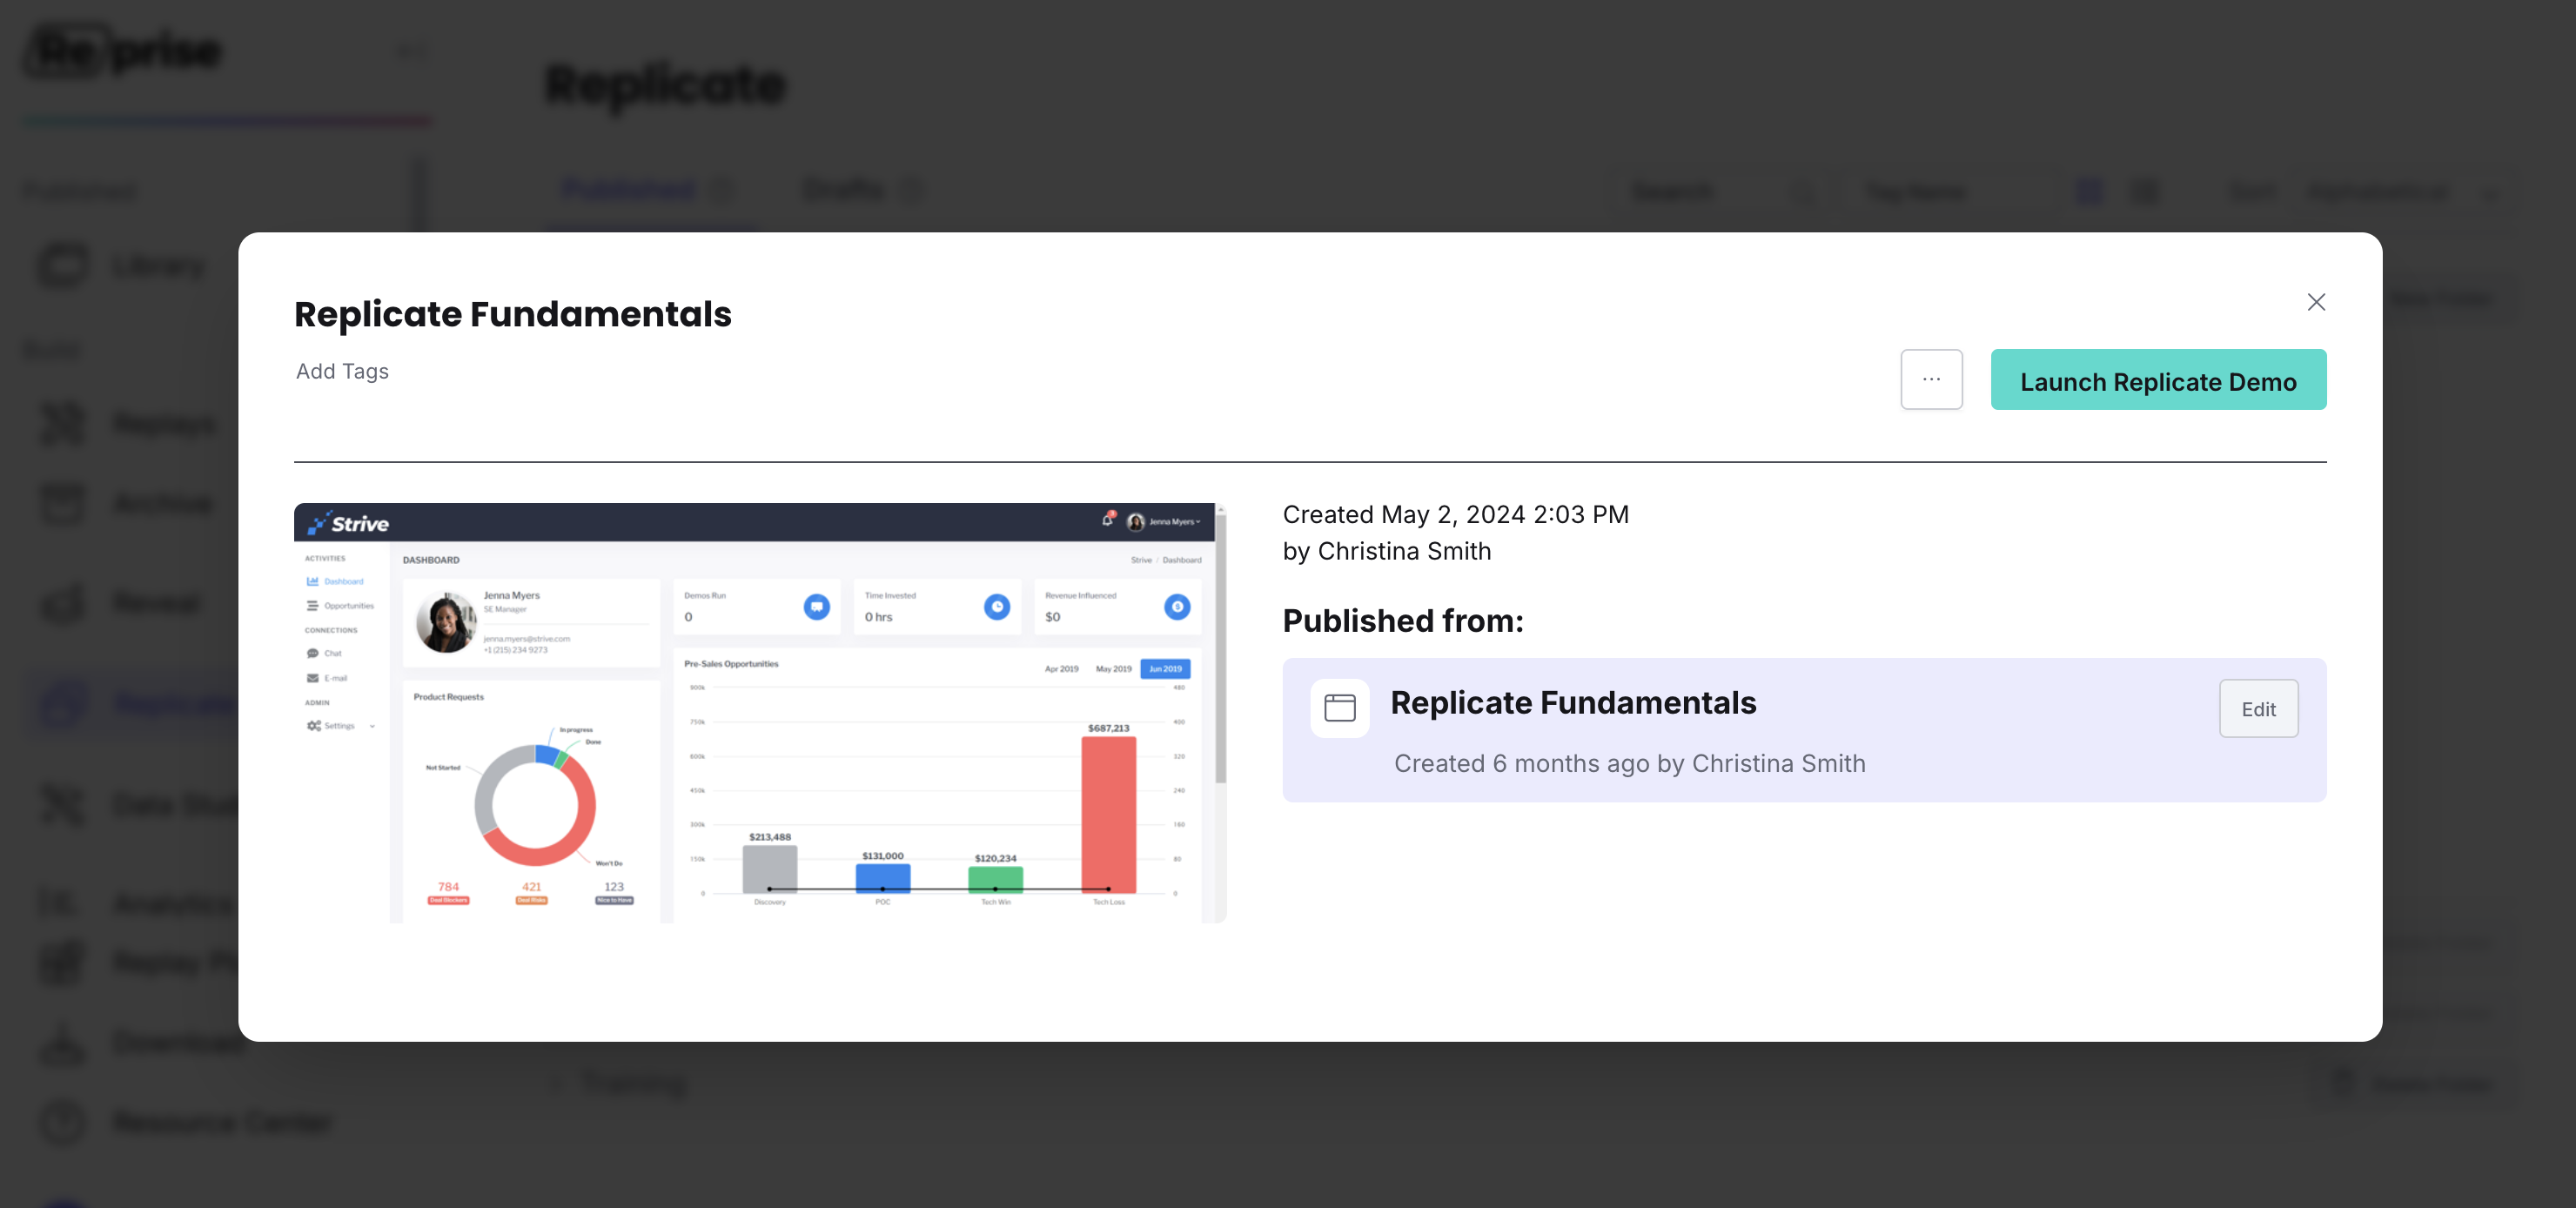The height and width of the screenshot is (1208, 2576).
Task: Click 'Created May 2, 2024 2:03 PM' text
Action: click(x=1455, y=515)
